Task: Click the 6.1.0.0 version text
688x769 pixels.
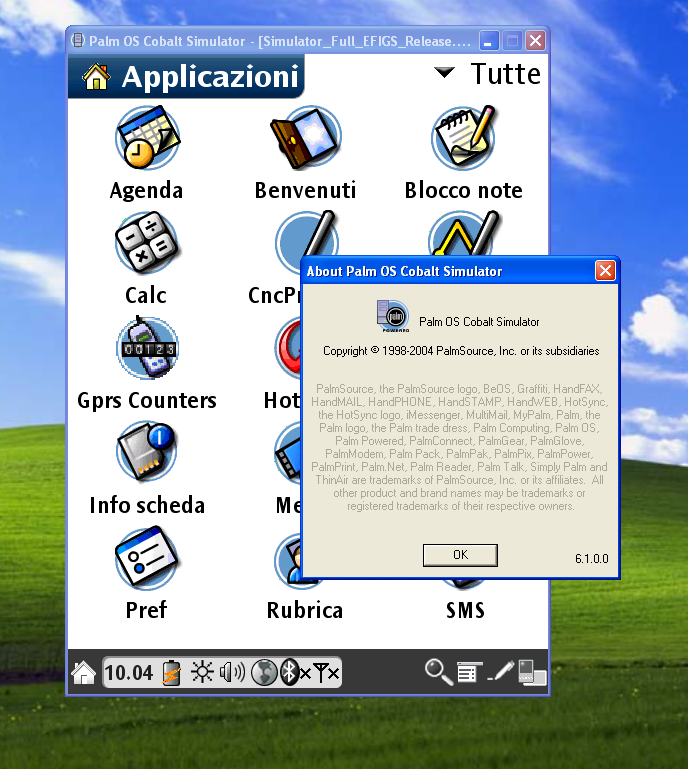Action: pos(591,559)
